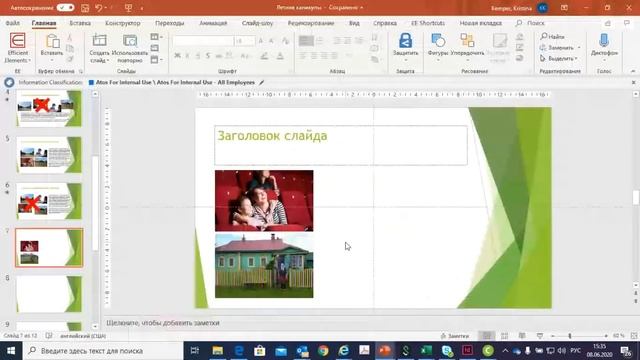
Task: Switch to the Вставка ribbon tab
Action: pos(80,23)
